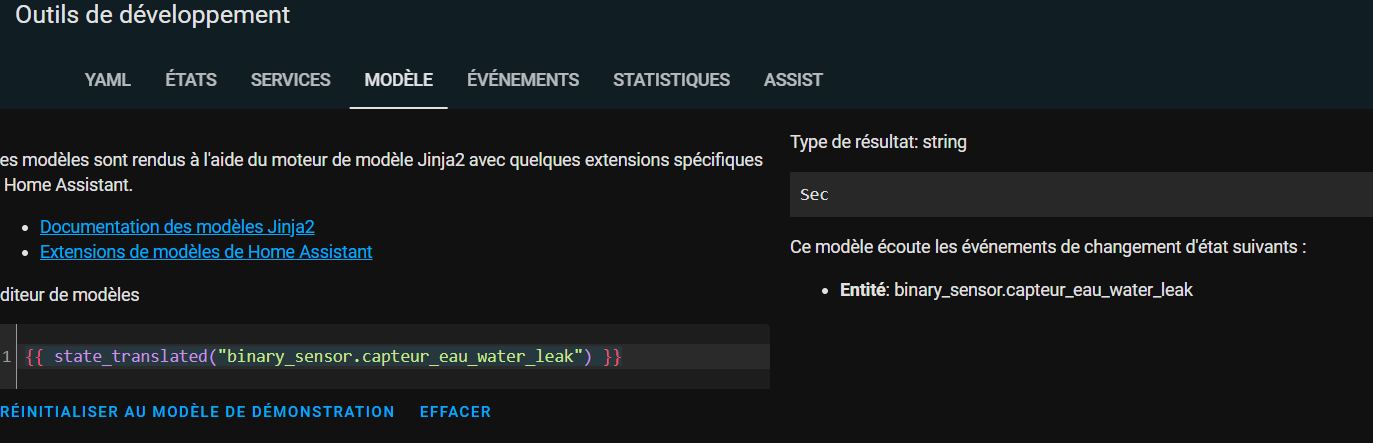Follow Extensions de modèles de Home Assistant link
Image resolution: width=1373 pixels, height=443 pixels.
coord(206,252)
